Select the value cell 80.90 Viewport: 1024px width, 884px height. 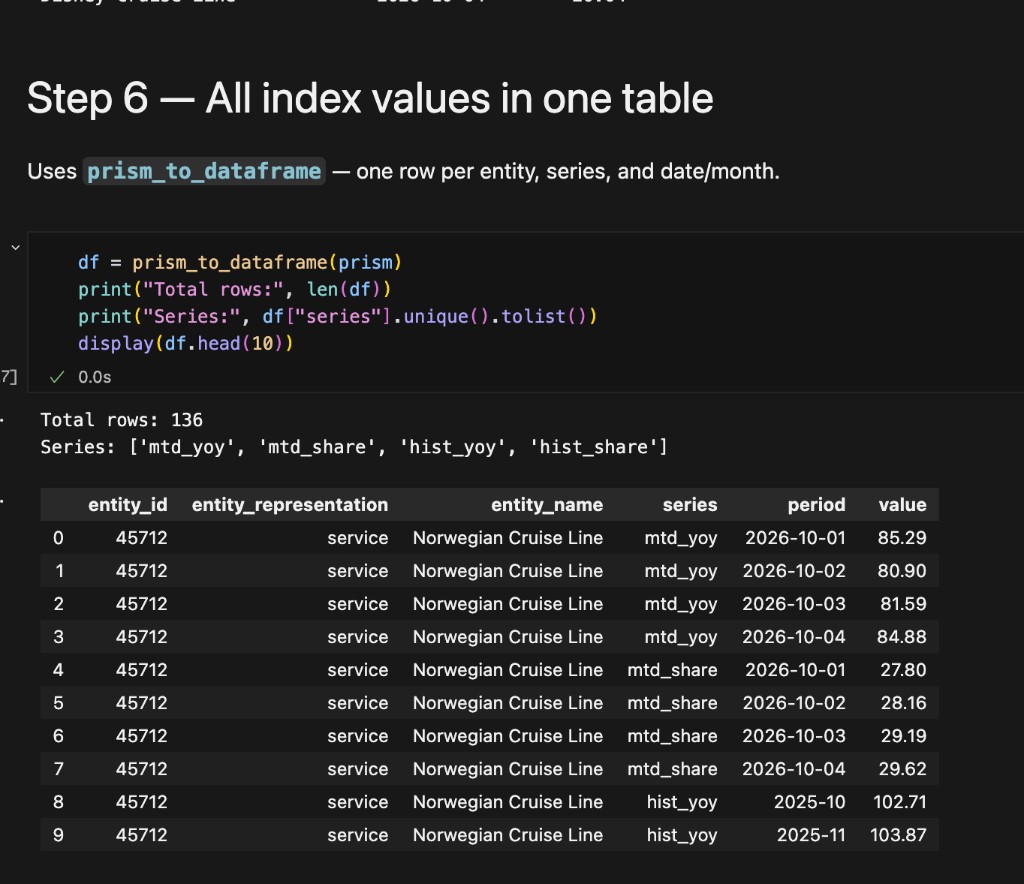click(x=902, y=571)
